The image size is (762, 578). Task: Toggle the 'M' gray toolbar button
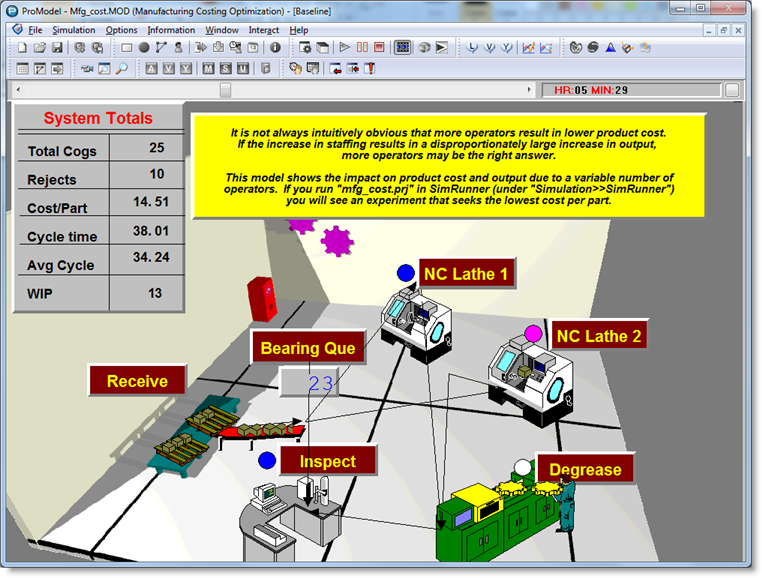[208, 69]
